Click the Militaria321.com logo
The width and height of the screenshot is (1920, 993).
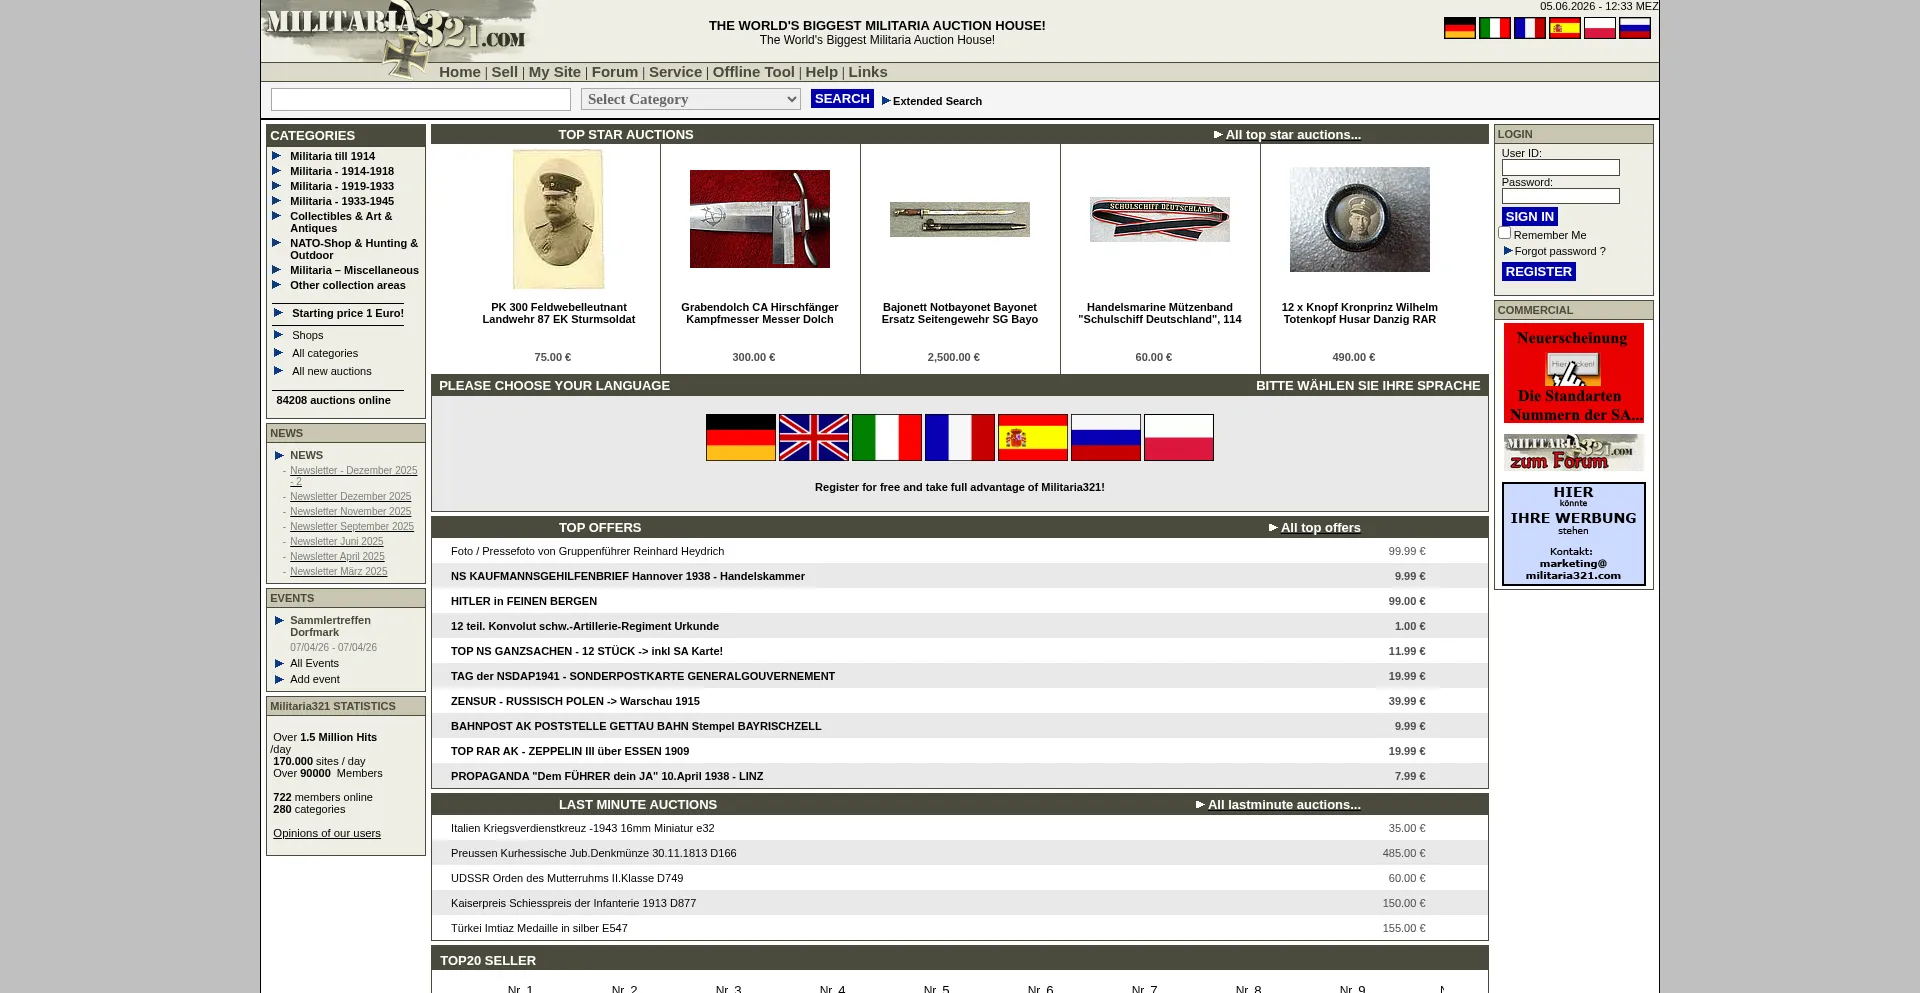398,36
